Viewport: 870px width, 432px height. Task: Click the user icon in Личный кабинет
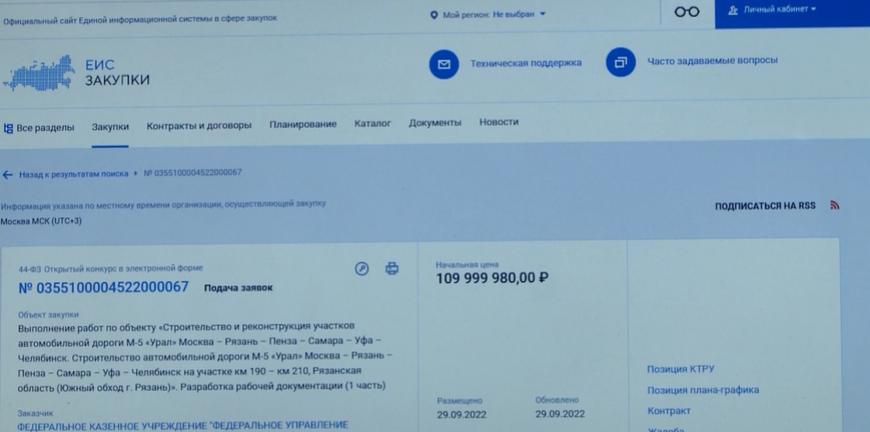[x=733, y=10]
